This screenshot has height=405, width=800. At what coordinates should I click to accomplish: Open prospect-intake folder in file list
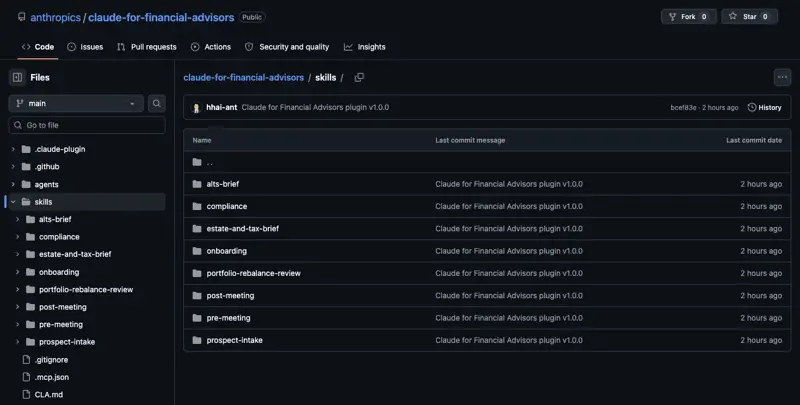coord(234,340)
